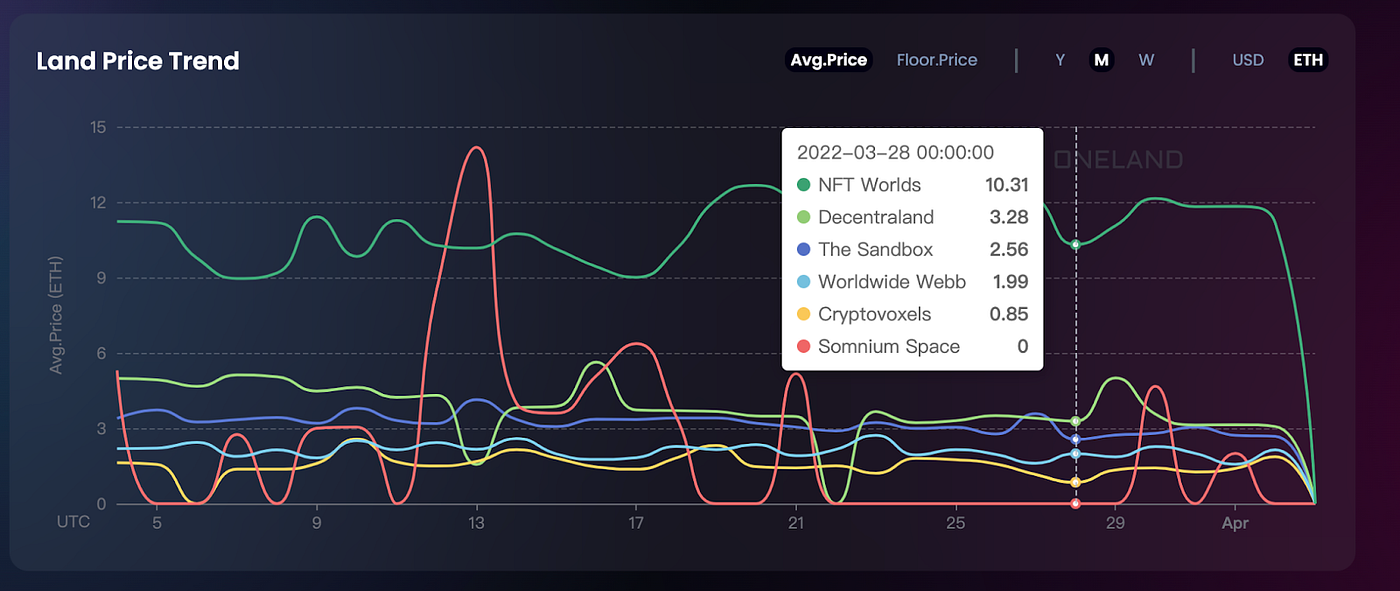Click the x-axis label 21
This screenshot has height=591, width=1400.
click(796, 523)
